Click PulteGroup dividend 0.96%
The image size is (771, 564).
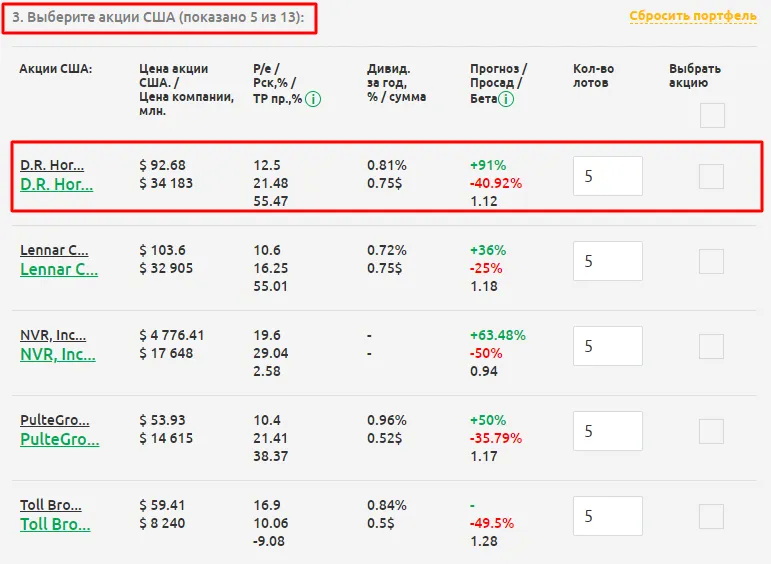[x=386, y=420]
